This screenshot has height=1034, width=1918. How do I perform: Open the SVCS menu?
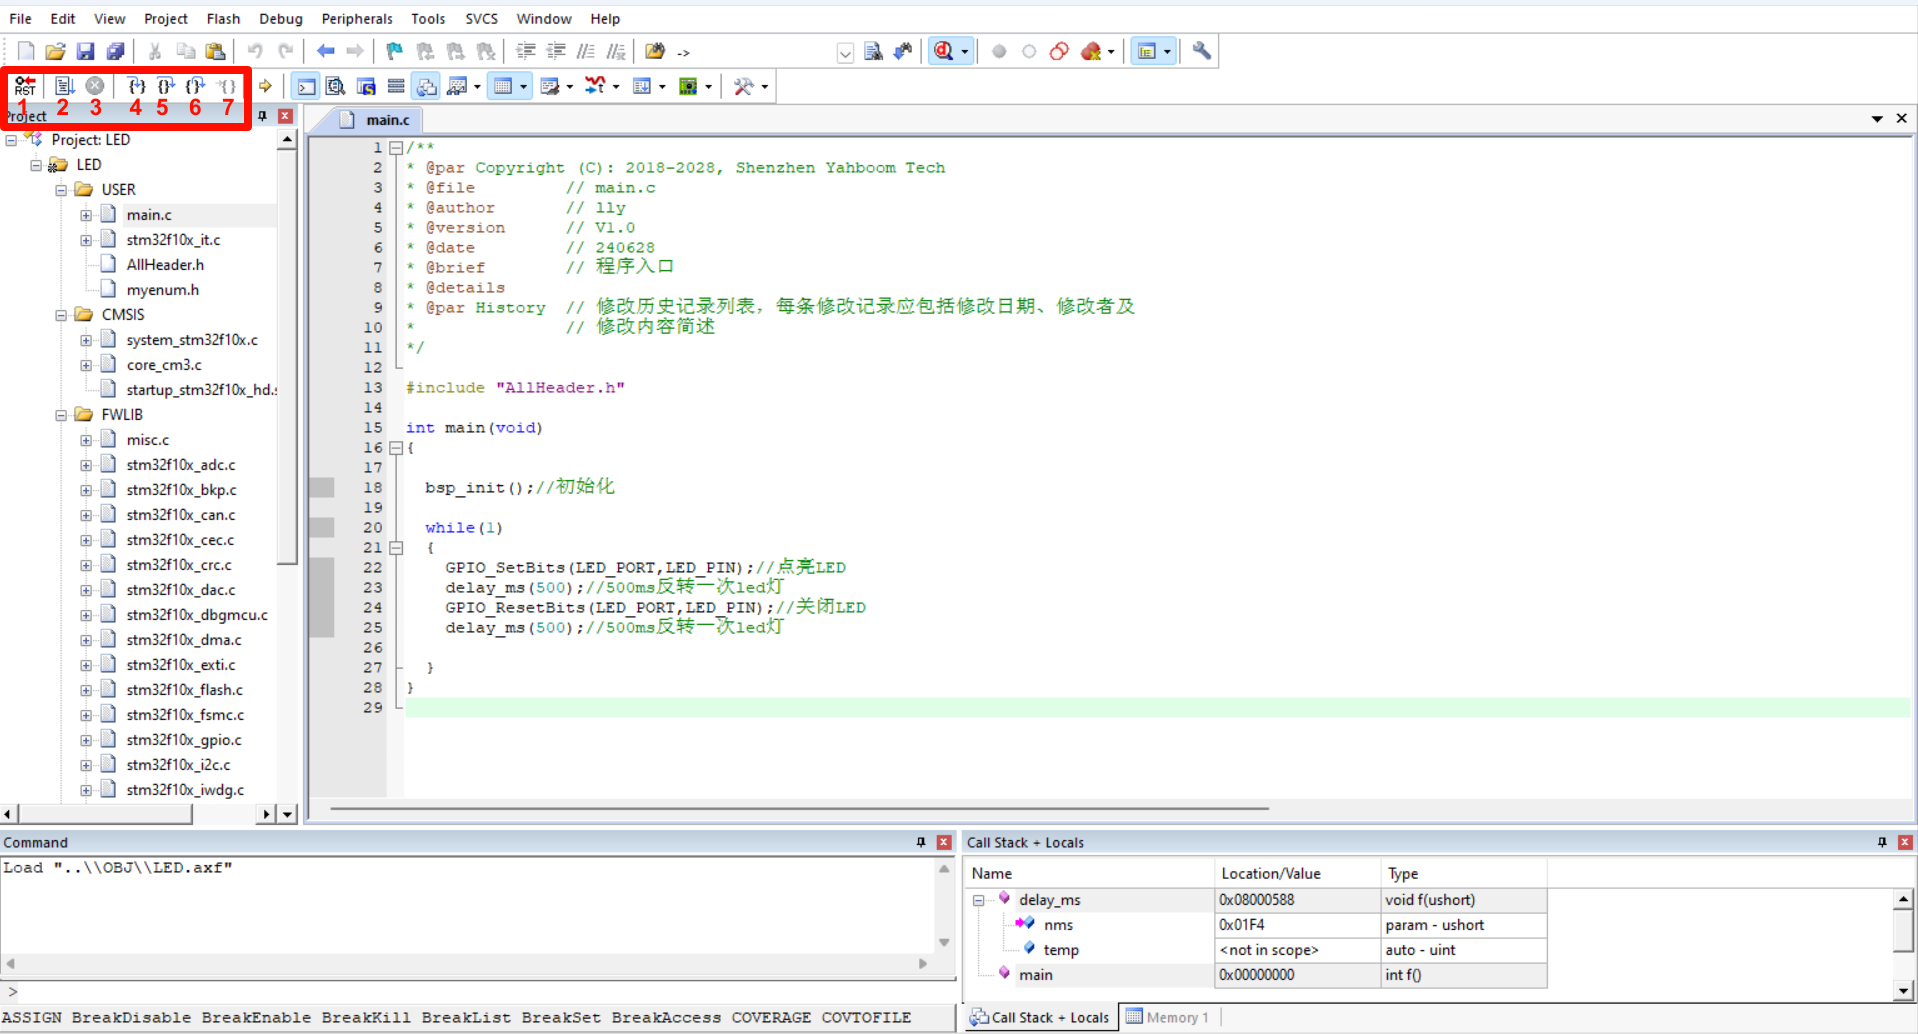click(481, 18)
